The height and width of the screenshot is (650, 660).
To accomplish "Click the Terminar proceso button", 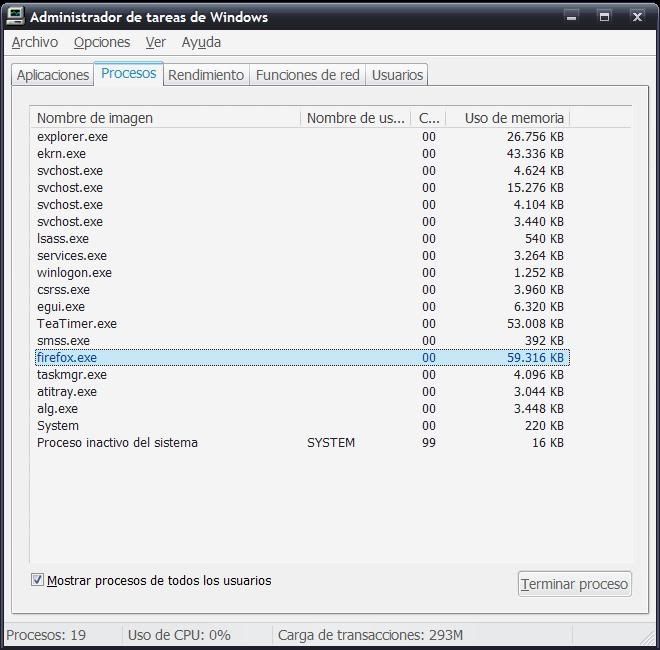I will (575, 584).
